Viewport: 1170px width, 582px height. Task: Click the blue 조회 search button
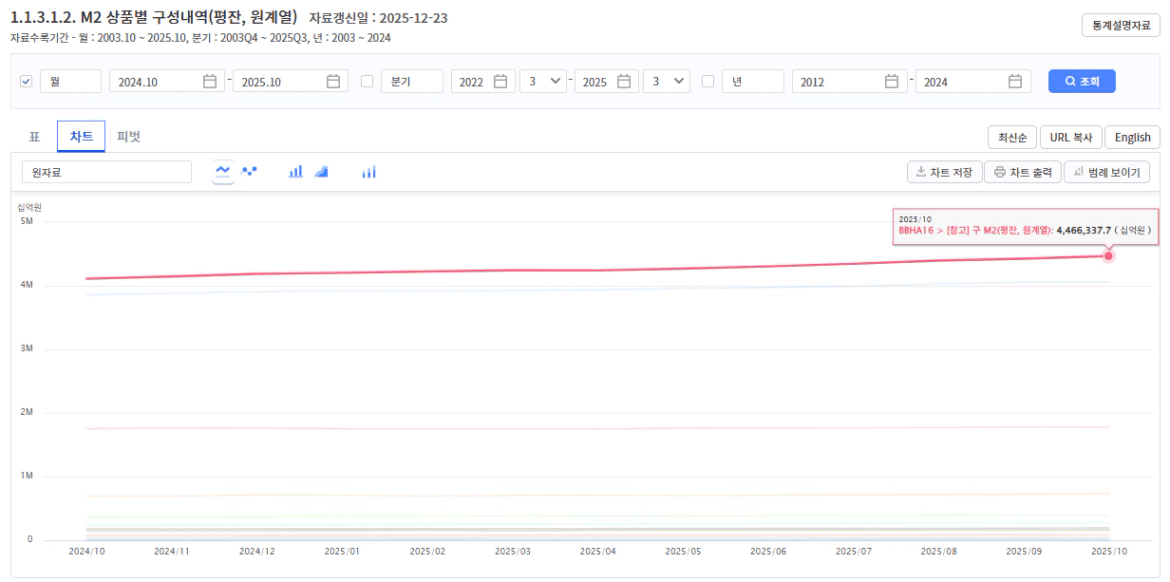(1081, 82)
